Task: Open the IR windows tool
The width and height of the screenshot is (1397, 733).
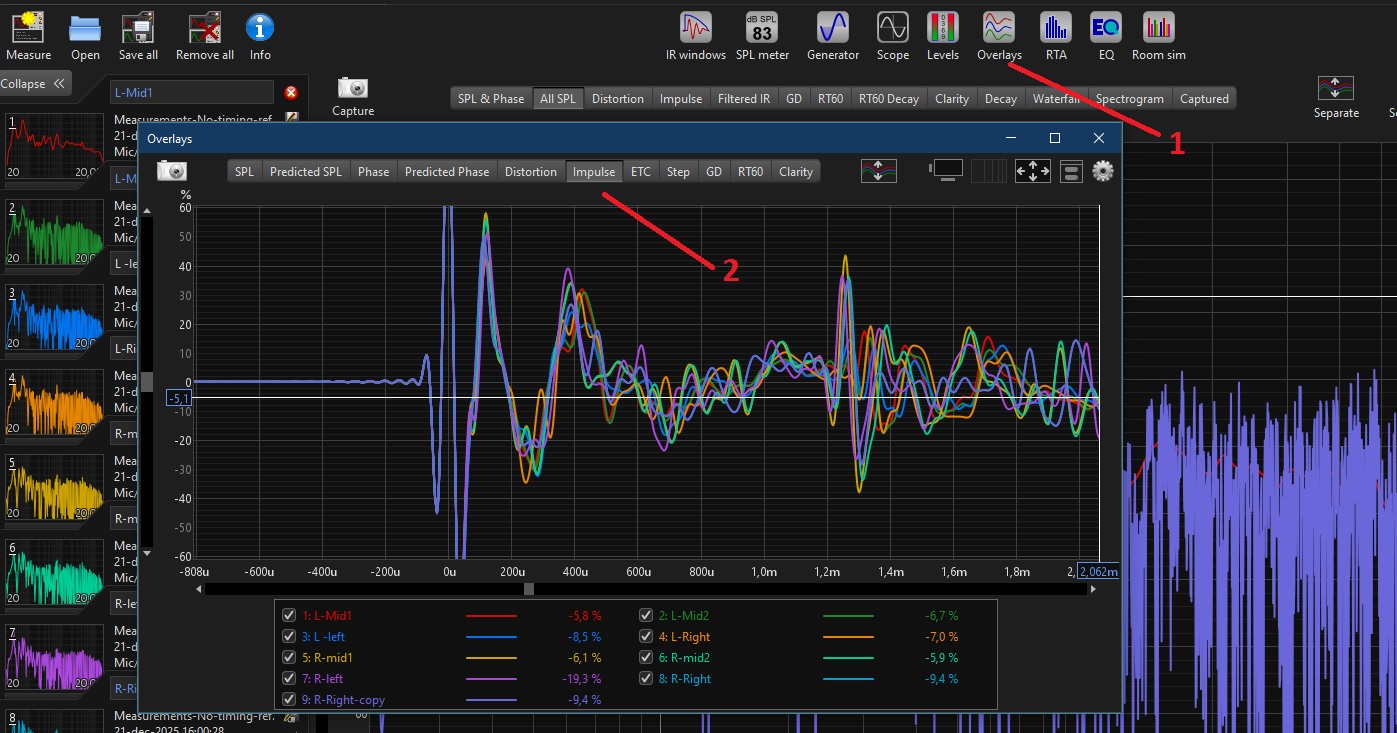Action: coord(696,28)
